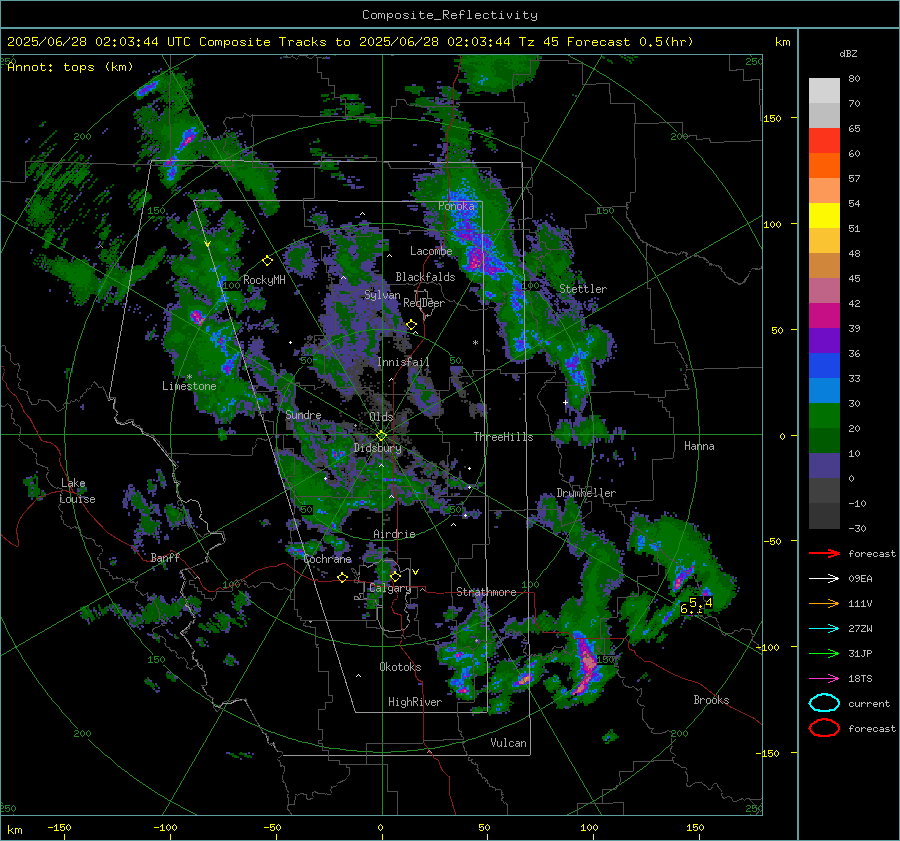Click the Hanna city label
900x841 pixels.
point(699,446)
